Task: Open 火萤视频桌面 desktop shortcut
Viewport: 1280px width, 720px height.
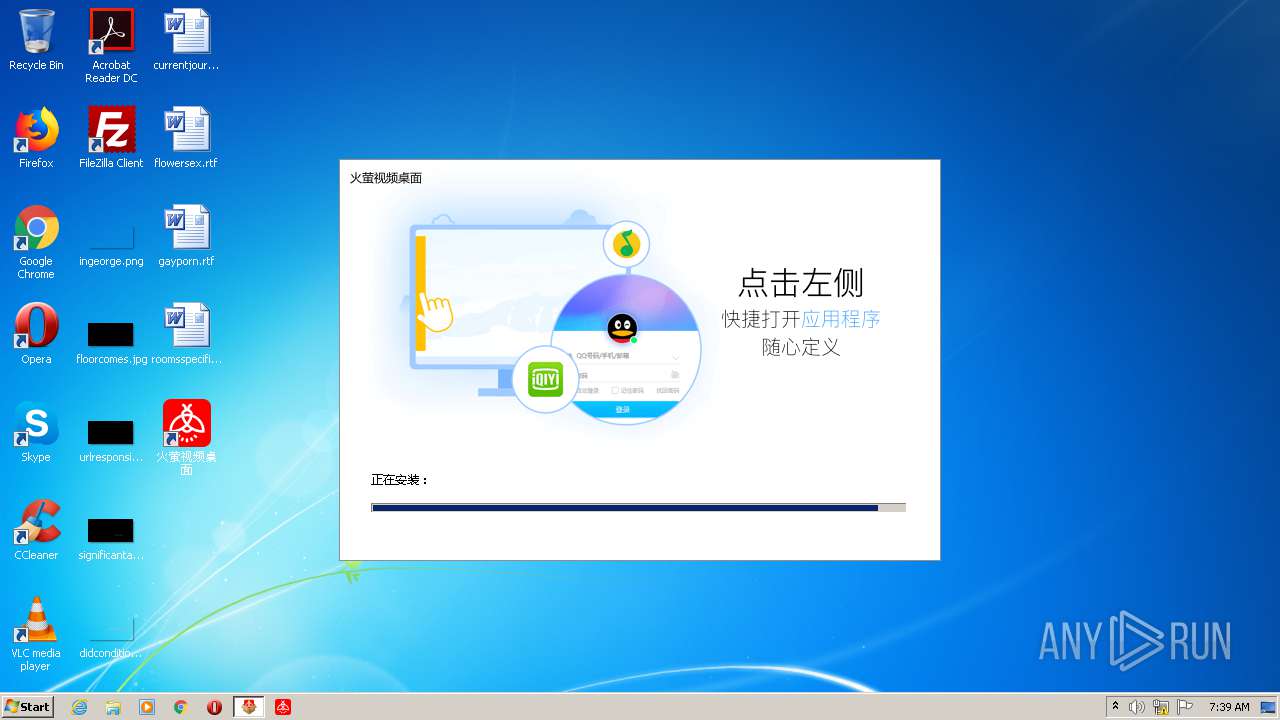Action: pos(186,438)
